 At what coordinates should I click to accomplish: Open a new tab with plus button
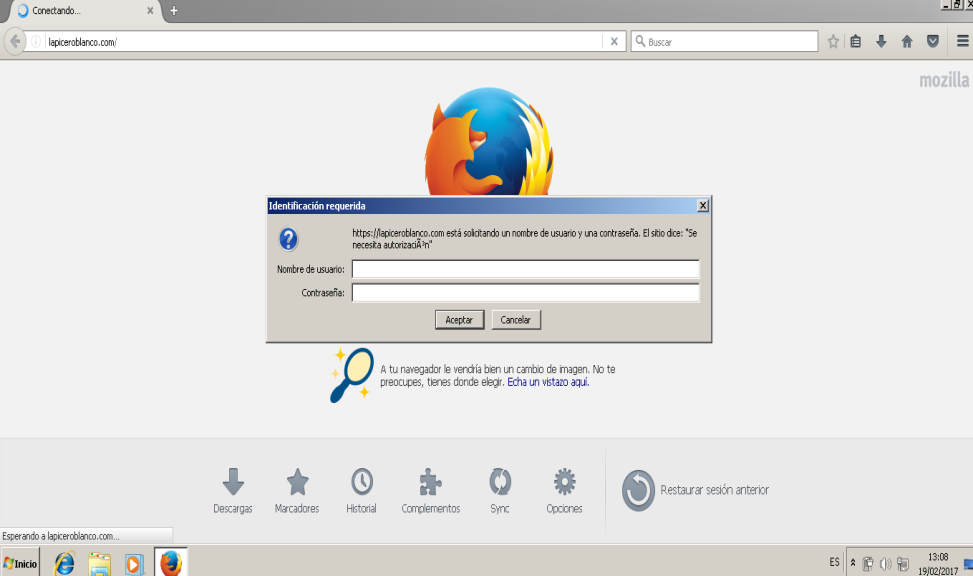click(174, 11)
